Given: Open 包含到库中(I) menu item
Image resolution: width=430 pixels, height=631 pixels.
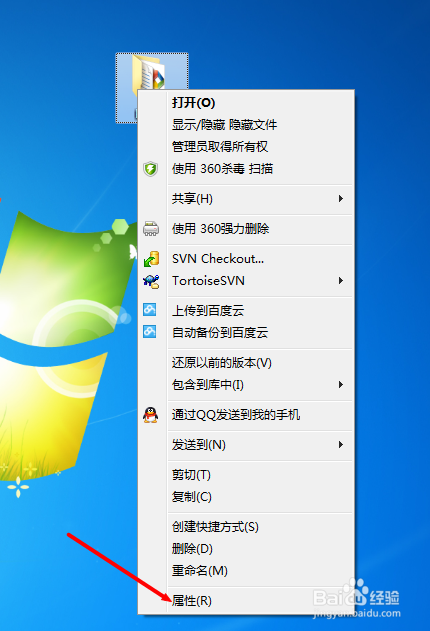Looking at the screenshot, I should coord(246,385).
